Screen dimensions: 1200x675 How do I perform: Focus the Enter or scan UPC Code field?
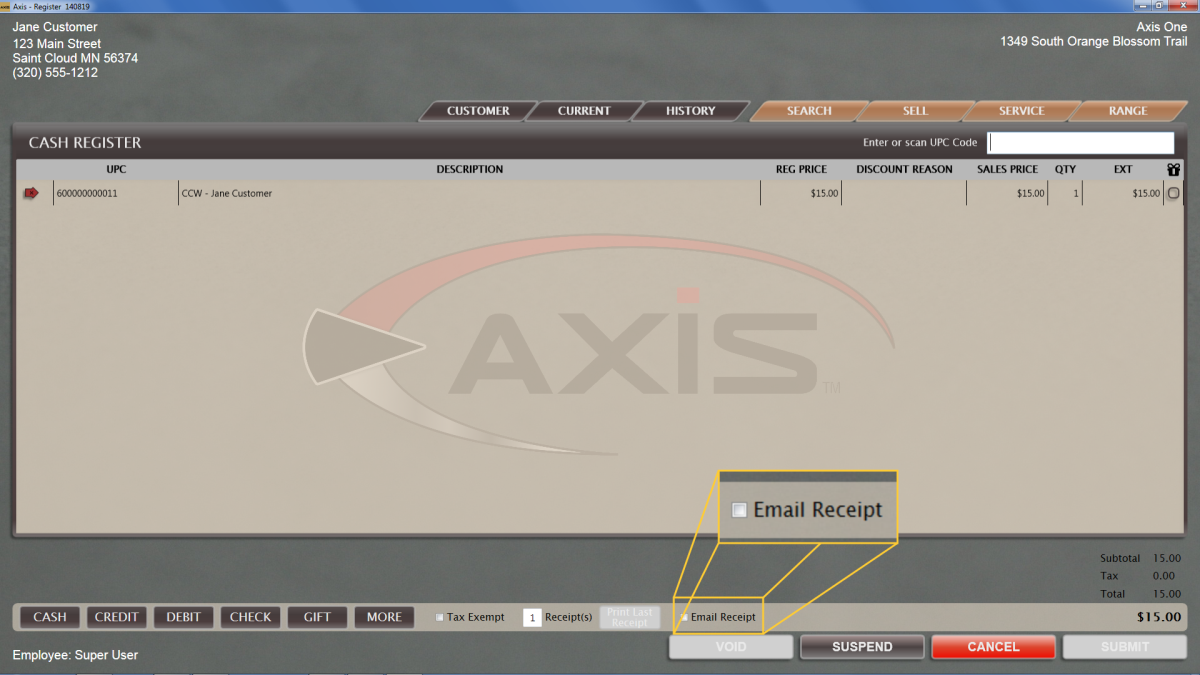pos(1081,143)
